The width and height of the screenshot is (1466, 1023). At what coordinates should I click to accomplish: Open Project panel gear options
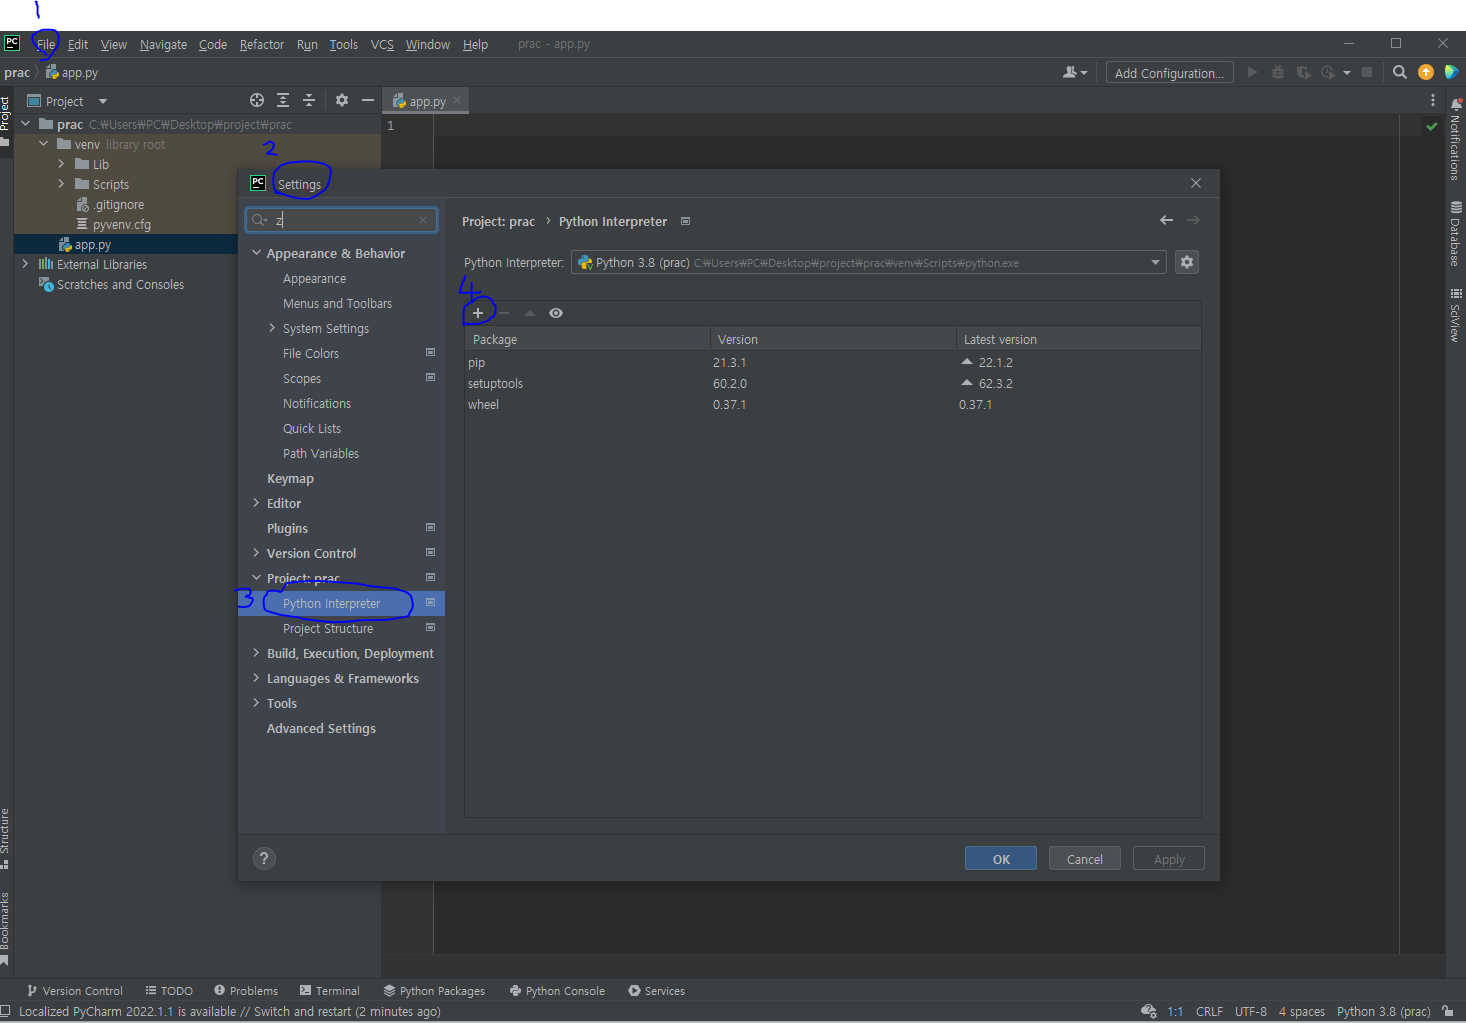point(342,100)
